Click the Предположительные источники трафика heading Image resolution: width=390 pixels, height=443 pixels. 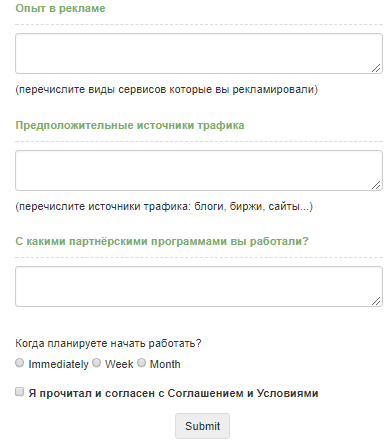tap(130, 125)
